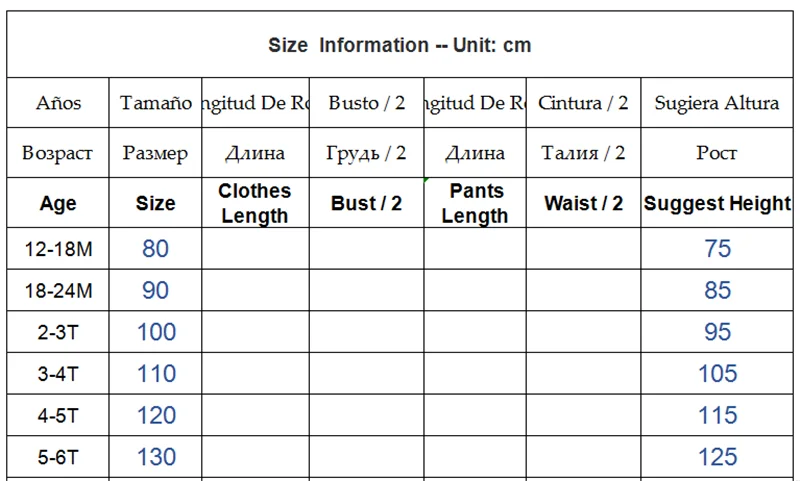Click the size 90 cell
The width and height of the screenshot is (800, 481).
coord(155,290)
